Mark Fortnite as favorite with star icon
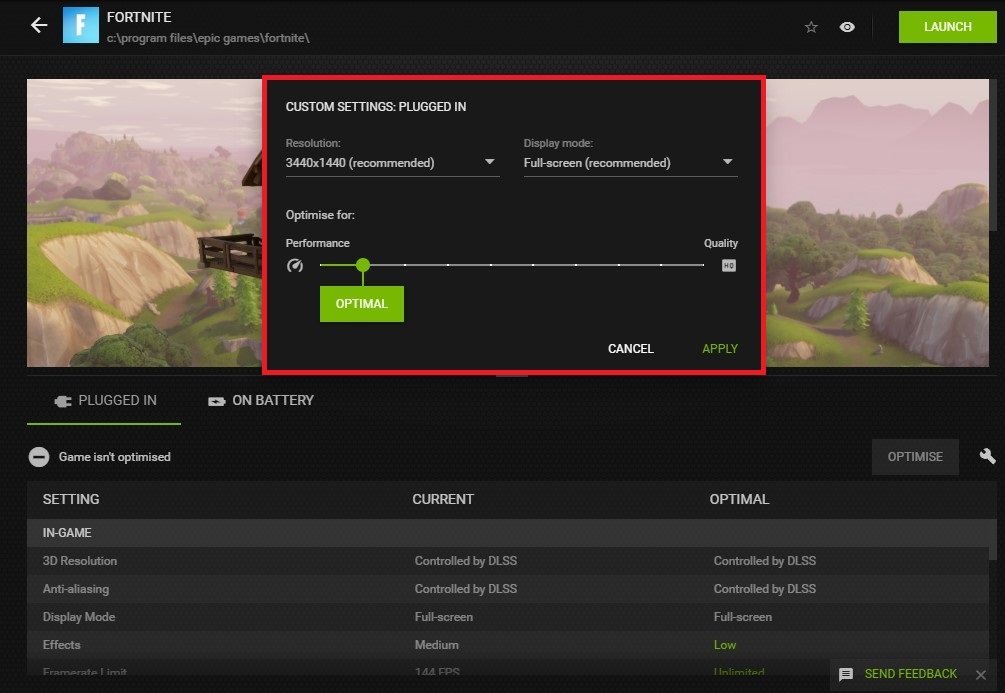This screenshot has width=1005, height=693. tap(811, 27)
